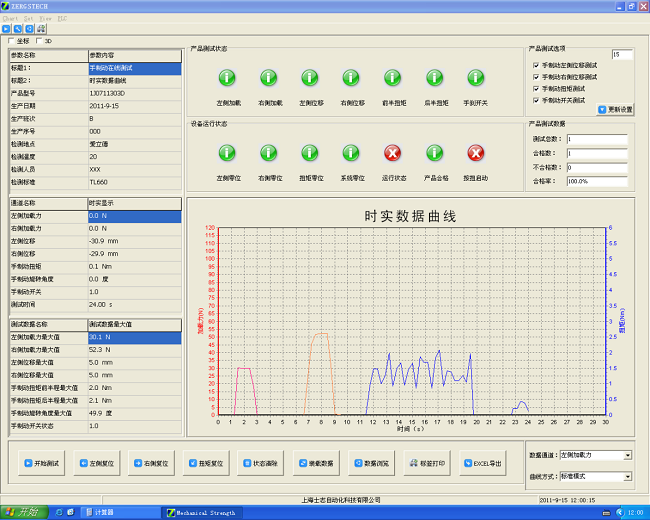This screenshot has height=520, width=650.
Task: Click the 右侧零位 green status indicator
Action: [x=269, y=153]
